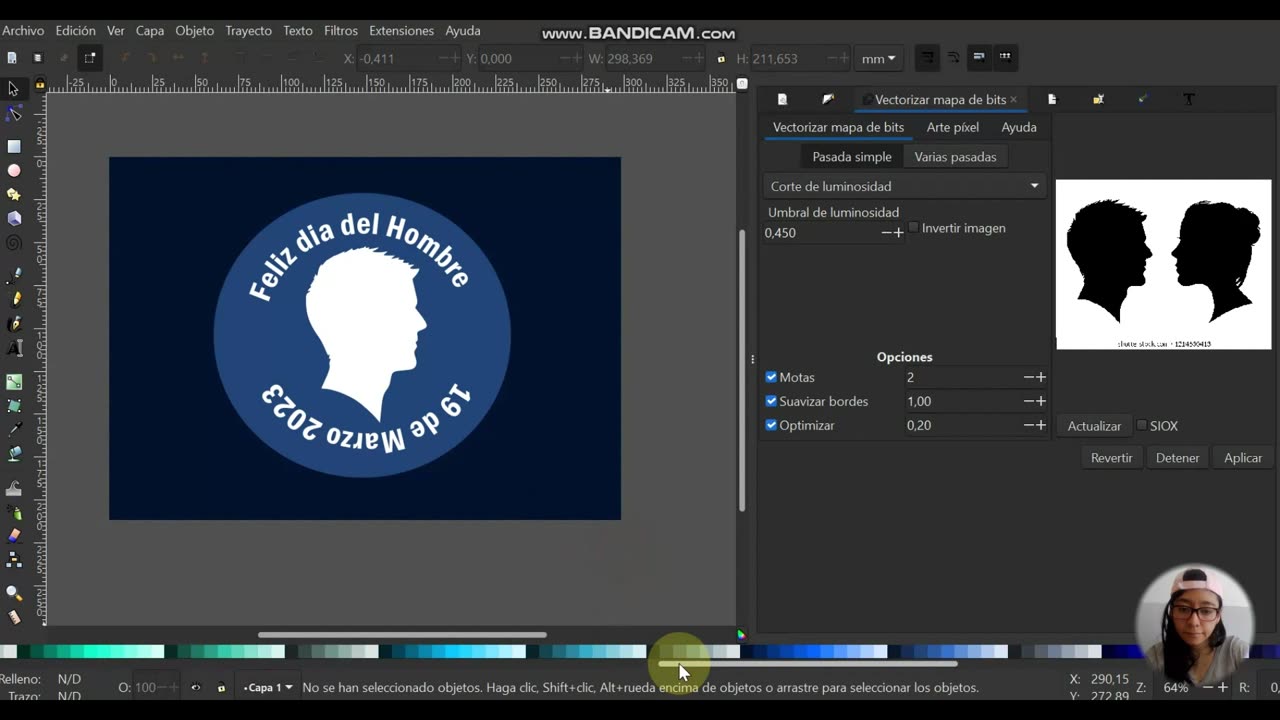Open the Trayecto menu
Viewport: 1280px width, 720px height.
[x=248, y=31]
